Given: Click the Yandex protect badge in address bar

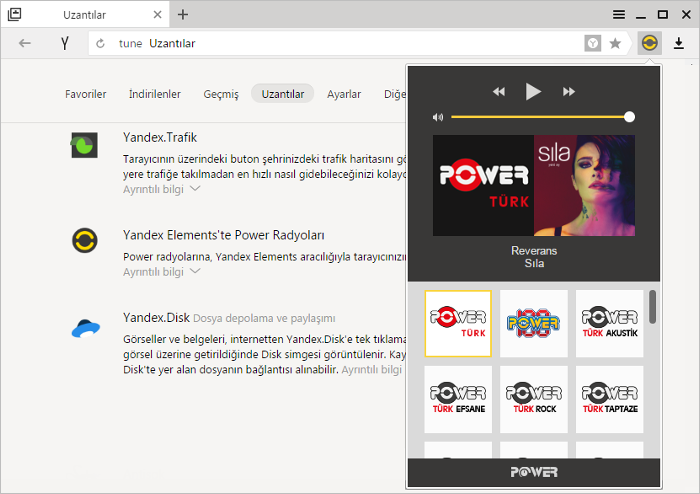Looking at the screenshot, I should [592, 43].
